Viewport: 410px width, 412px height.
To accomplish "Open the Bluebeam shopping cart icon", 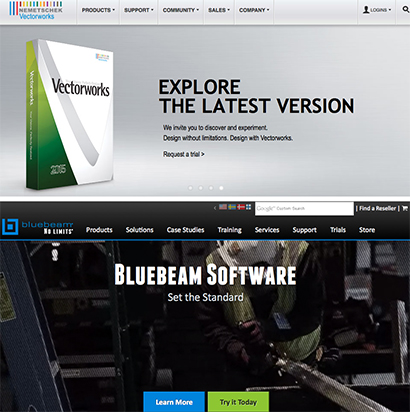I will coord(405,208).
